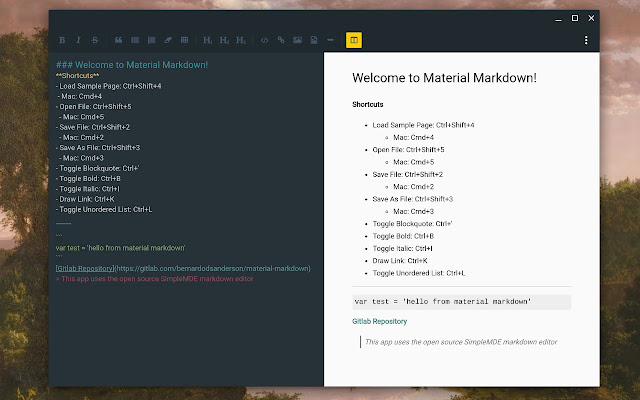Insert an image with the picture icon
Viewport: 640px width, 400px height.
(x=298, y=40)
